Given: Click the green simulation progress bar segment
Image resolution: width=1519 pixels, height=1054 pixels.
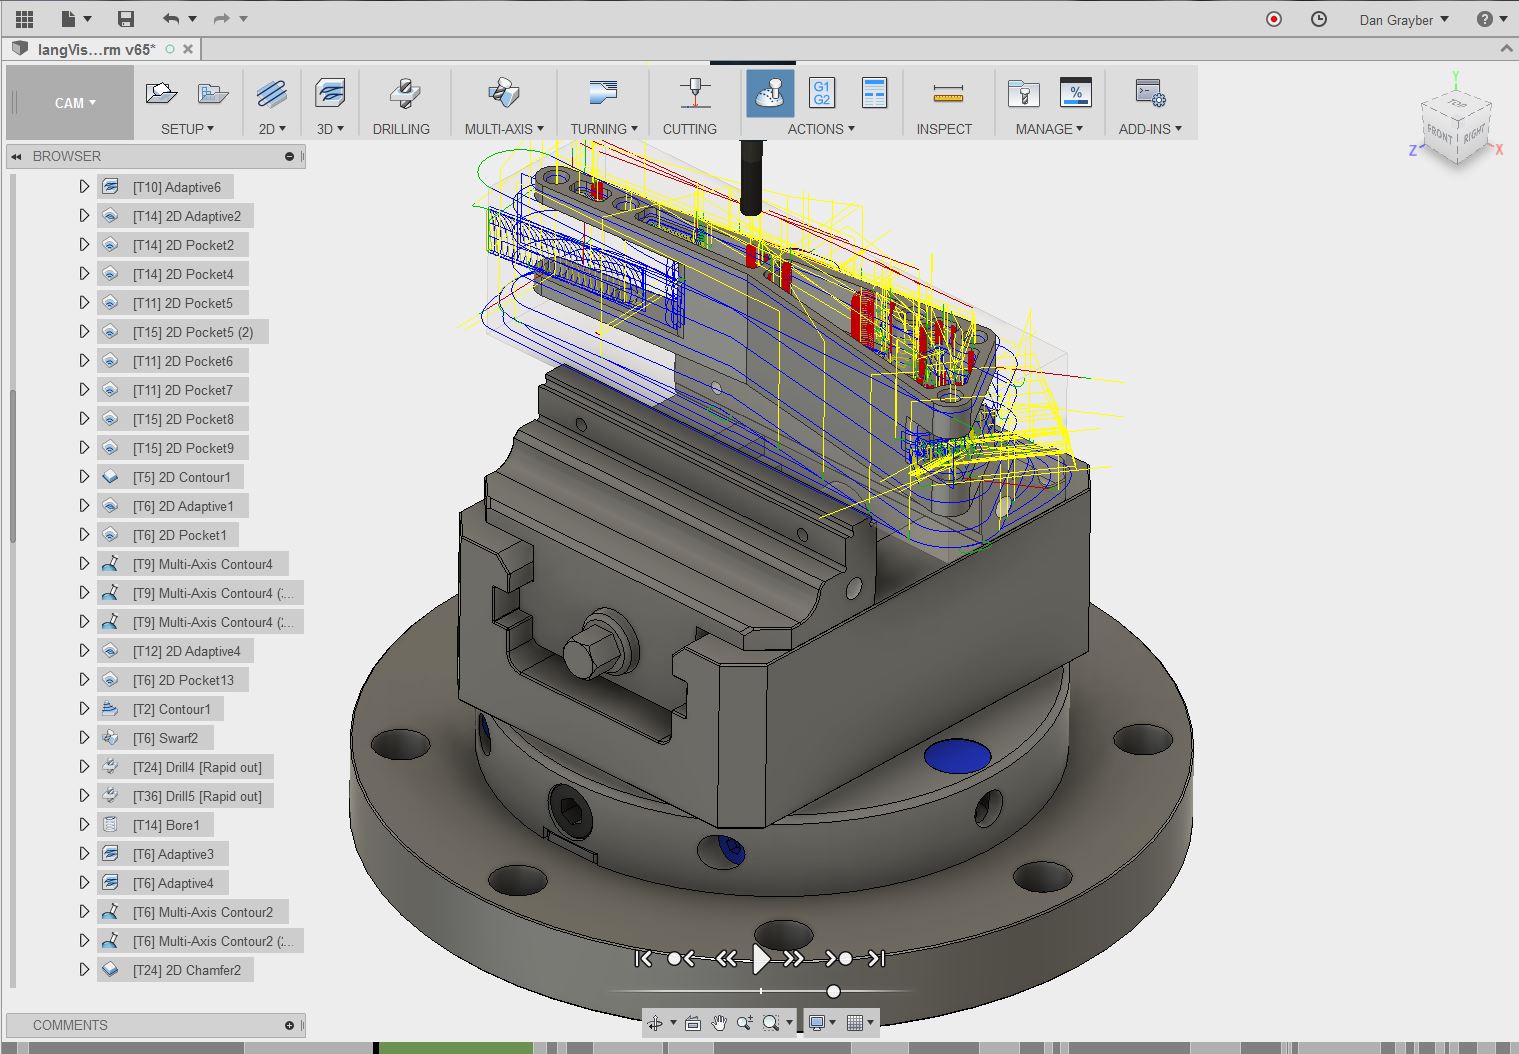Looking at the screenshot, I should pyautogui.click(x=455, y=1048).
